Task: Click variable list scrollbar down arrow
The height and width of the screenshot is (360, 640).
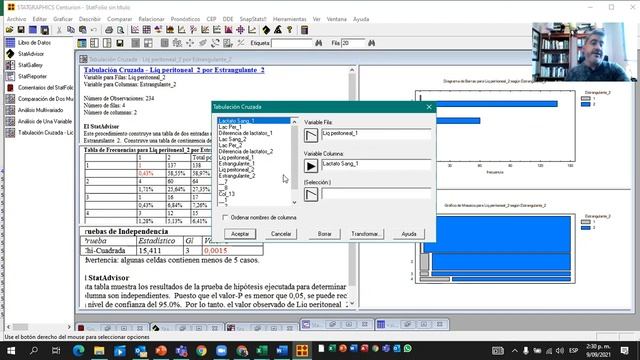Action: [x=294, y=202]
